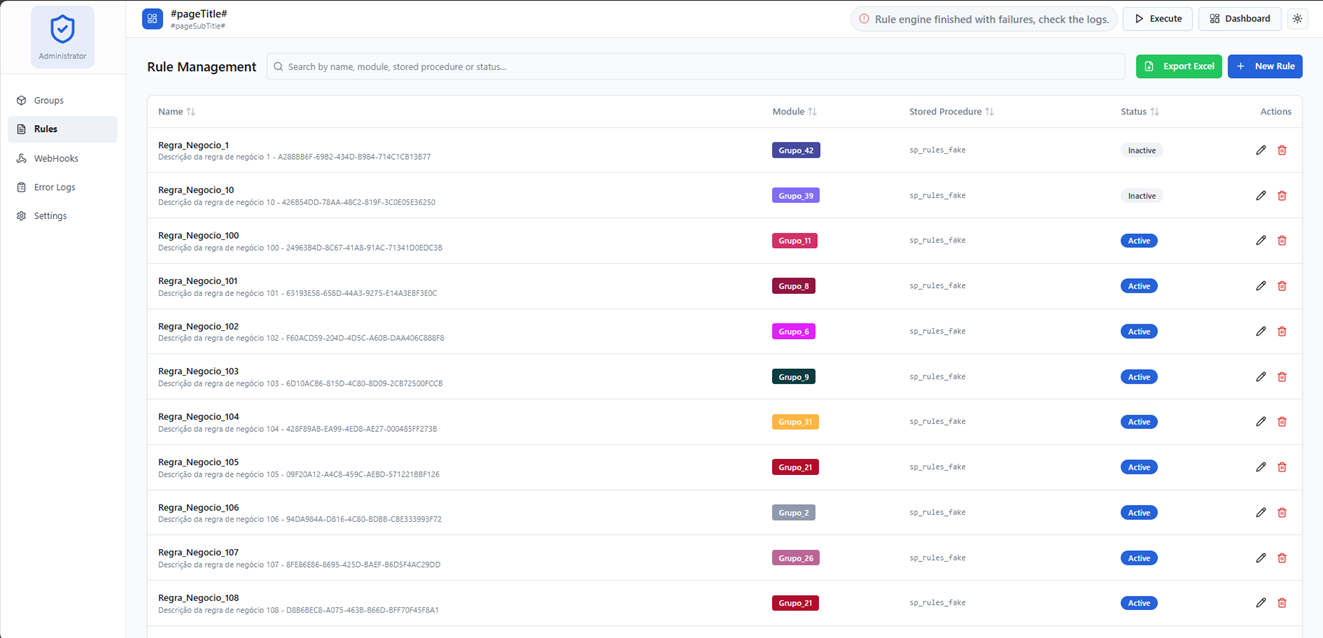This screenshot has height=638, width=1323.
Task: Open Settings in the sidebar
Action: pos(62,216)
